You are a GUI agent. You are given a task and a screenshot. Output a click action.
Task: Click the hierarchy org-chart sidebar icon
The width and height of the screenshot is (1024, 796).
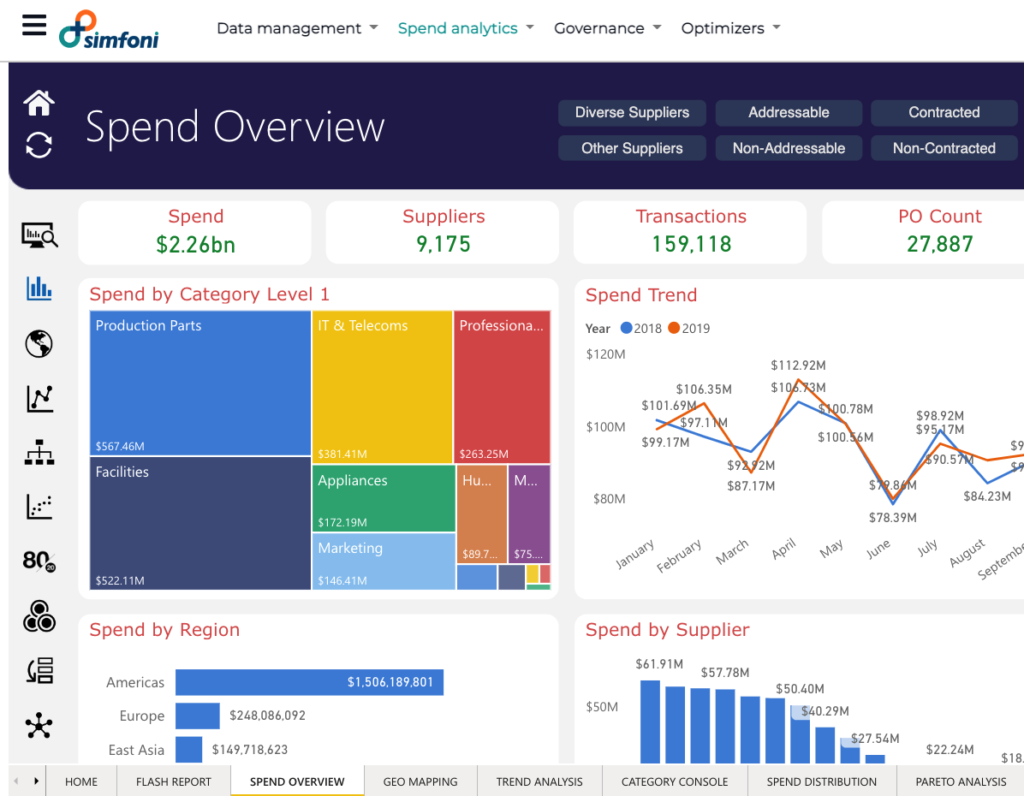click(39, 453)
